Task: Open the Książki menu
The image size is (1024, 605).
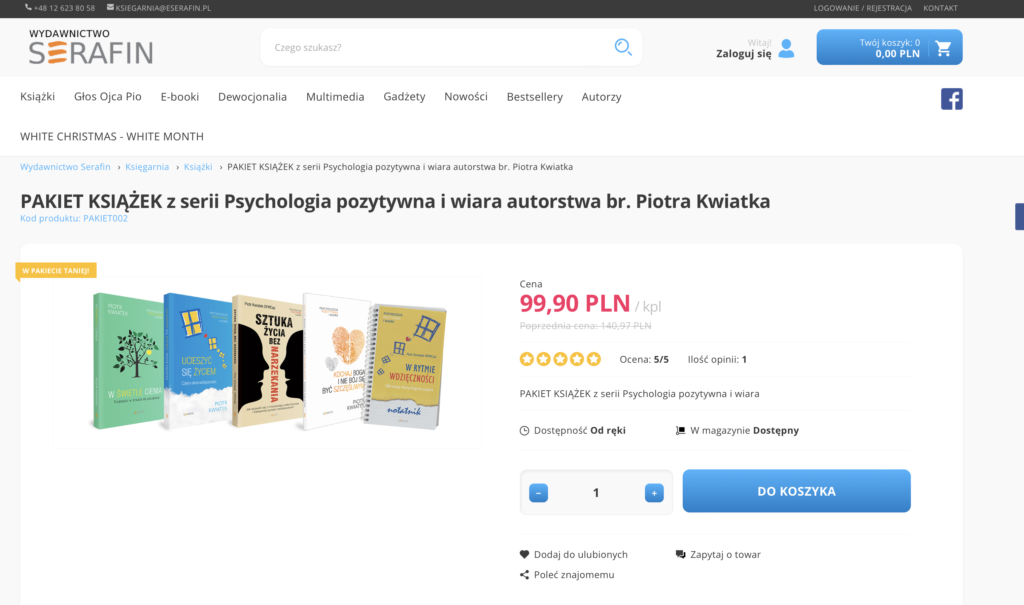Action: [37, 97]
